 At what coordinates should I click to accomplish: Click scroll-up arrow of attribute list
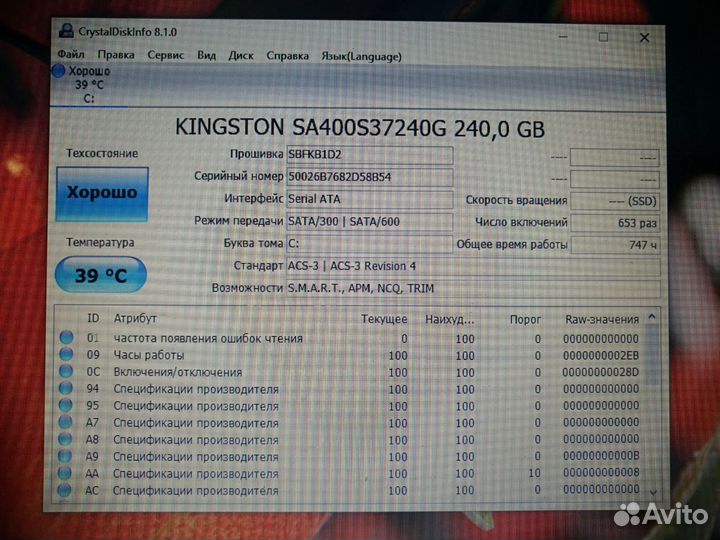(652, 317)
